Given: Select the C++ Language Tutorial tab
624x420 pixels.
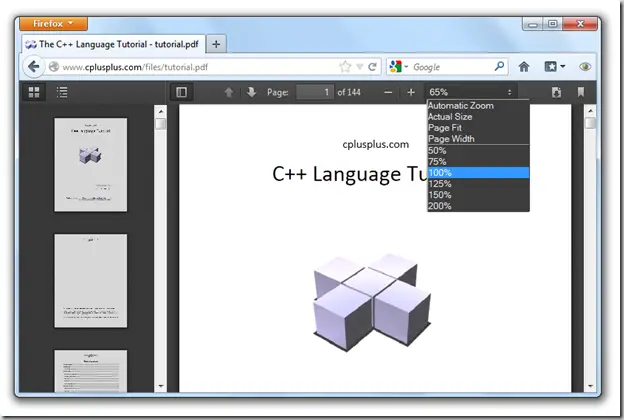Looking at the screenshot, I should click(113, 44).
